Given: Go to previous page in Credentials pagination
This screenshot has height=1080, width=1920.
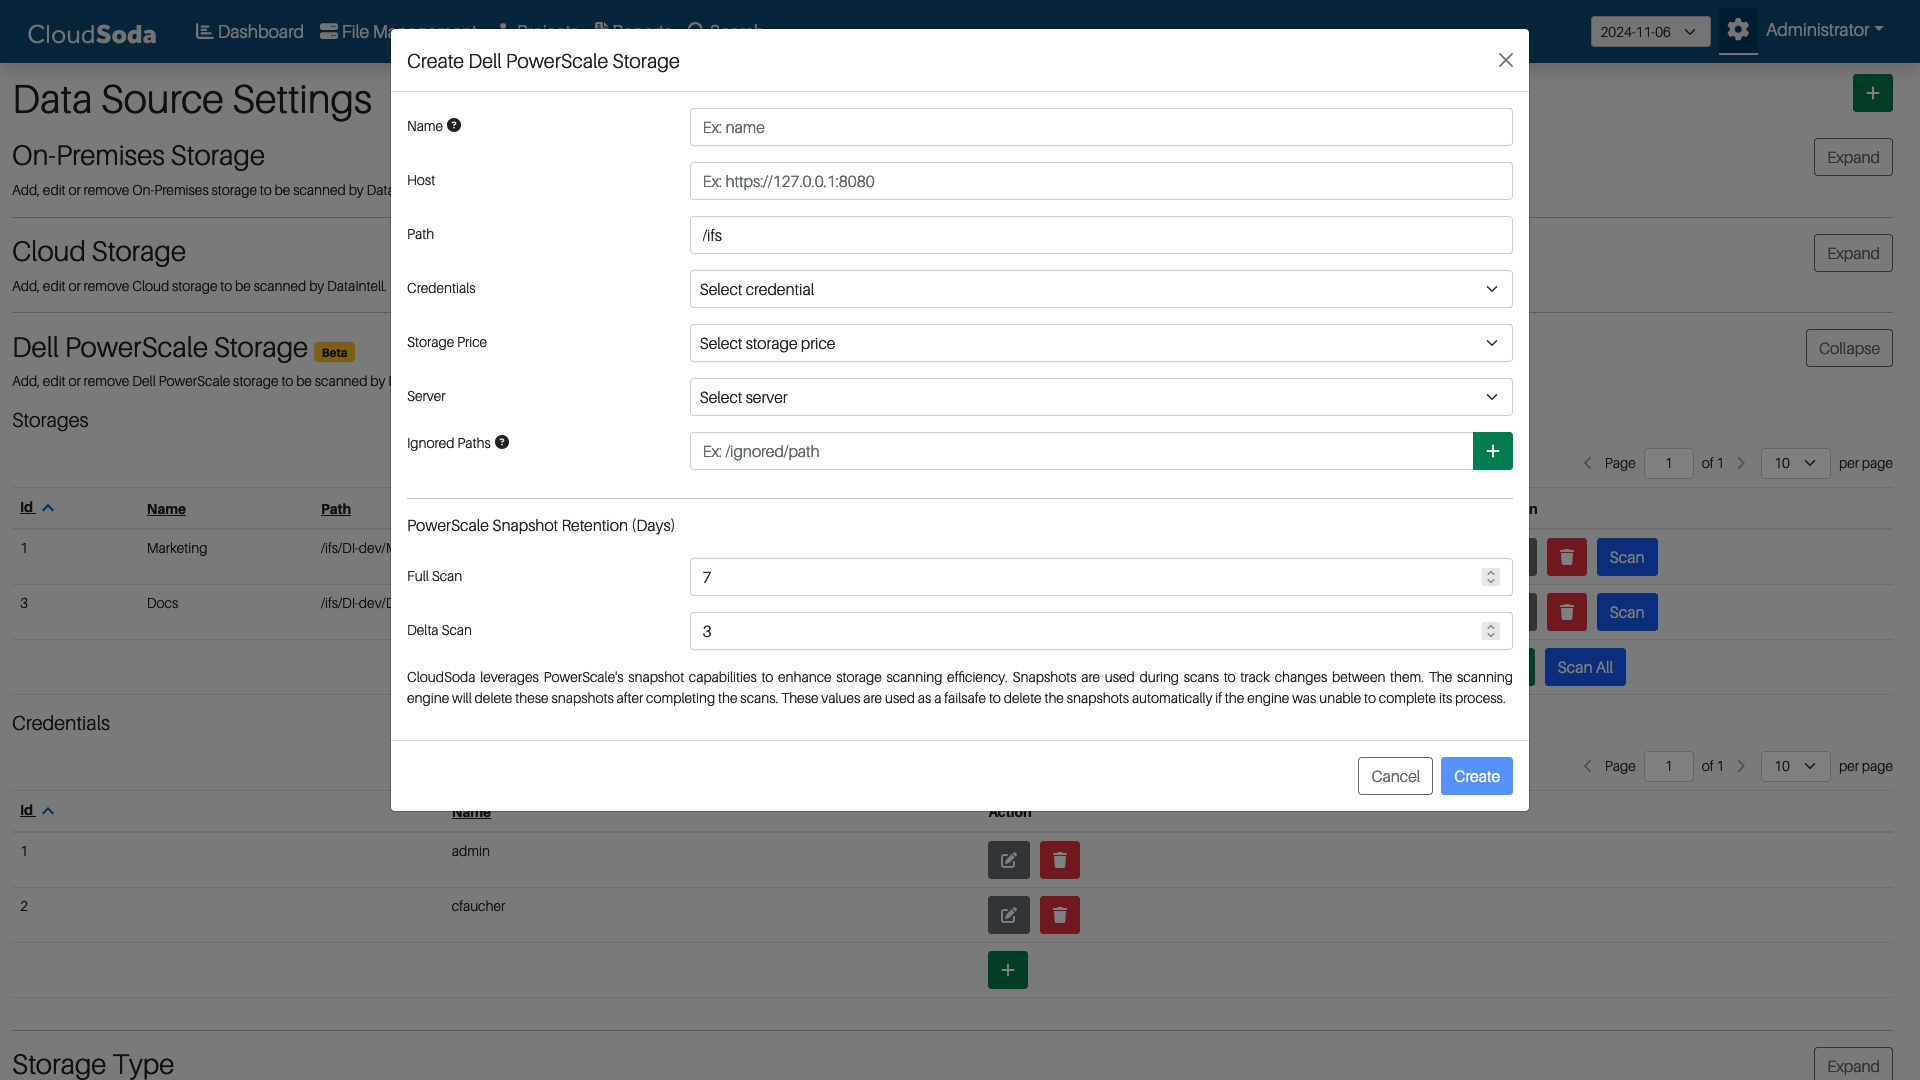Looking at the screenshot, I should tap(1587, 766).
